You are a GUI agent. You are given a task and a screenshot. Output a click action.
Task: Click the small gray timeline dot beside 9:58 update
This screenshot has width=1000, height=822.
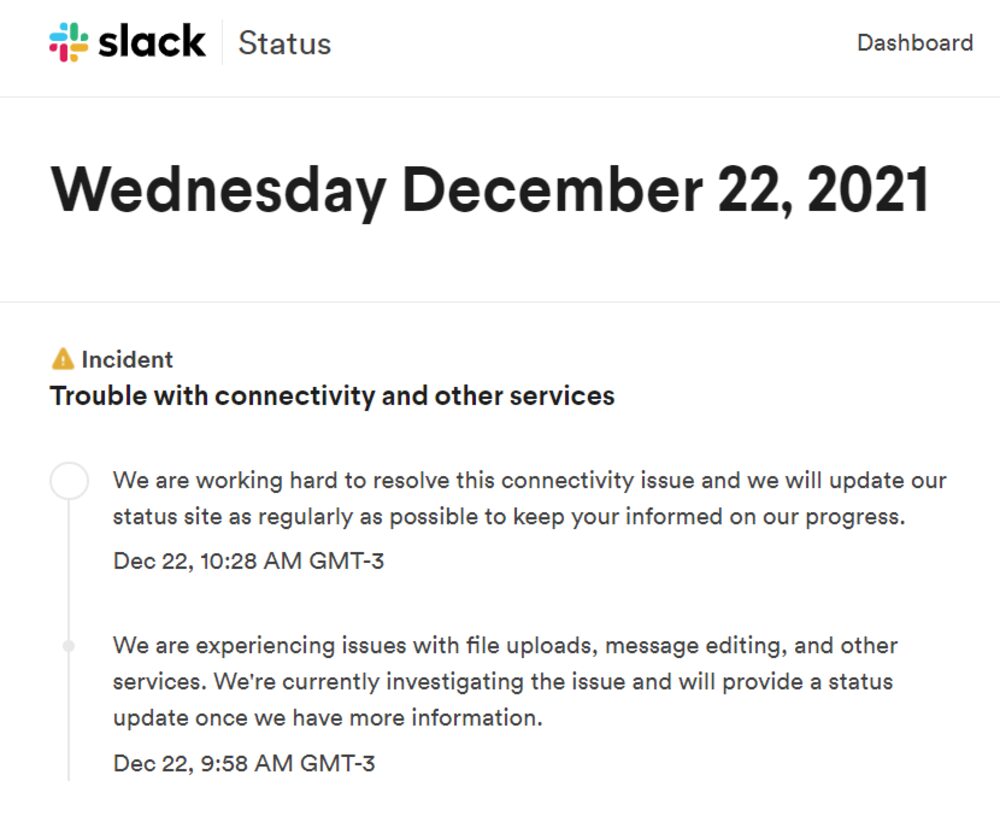pos(68,645)
